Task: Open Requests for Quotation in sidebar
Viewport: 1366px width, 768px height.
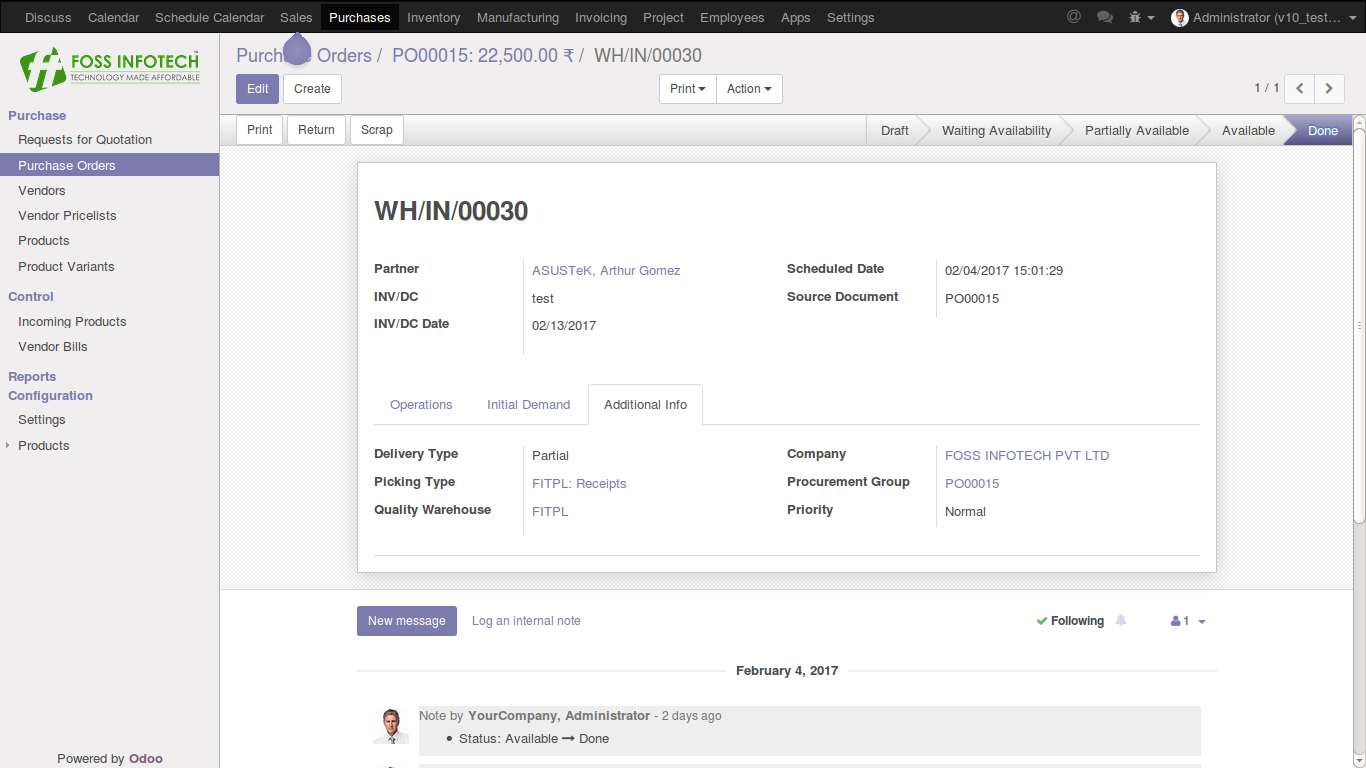Action: coord(85,140)
